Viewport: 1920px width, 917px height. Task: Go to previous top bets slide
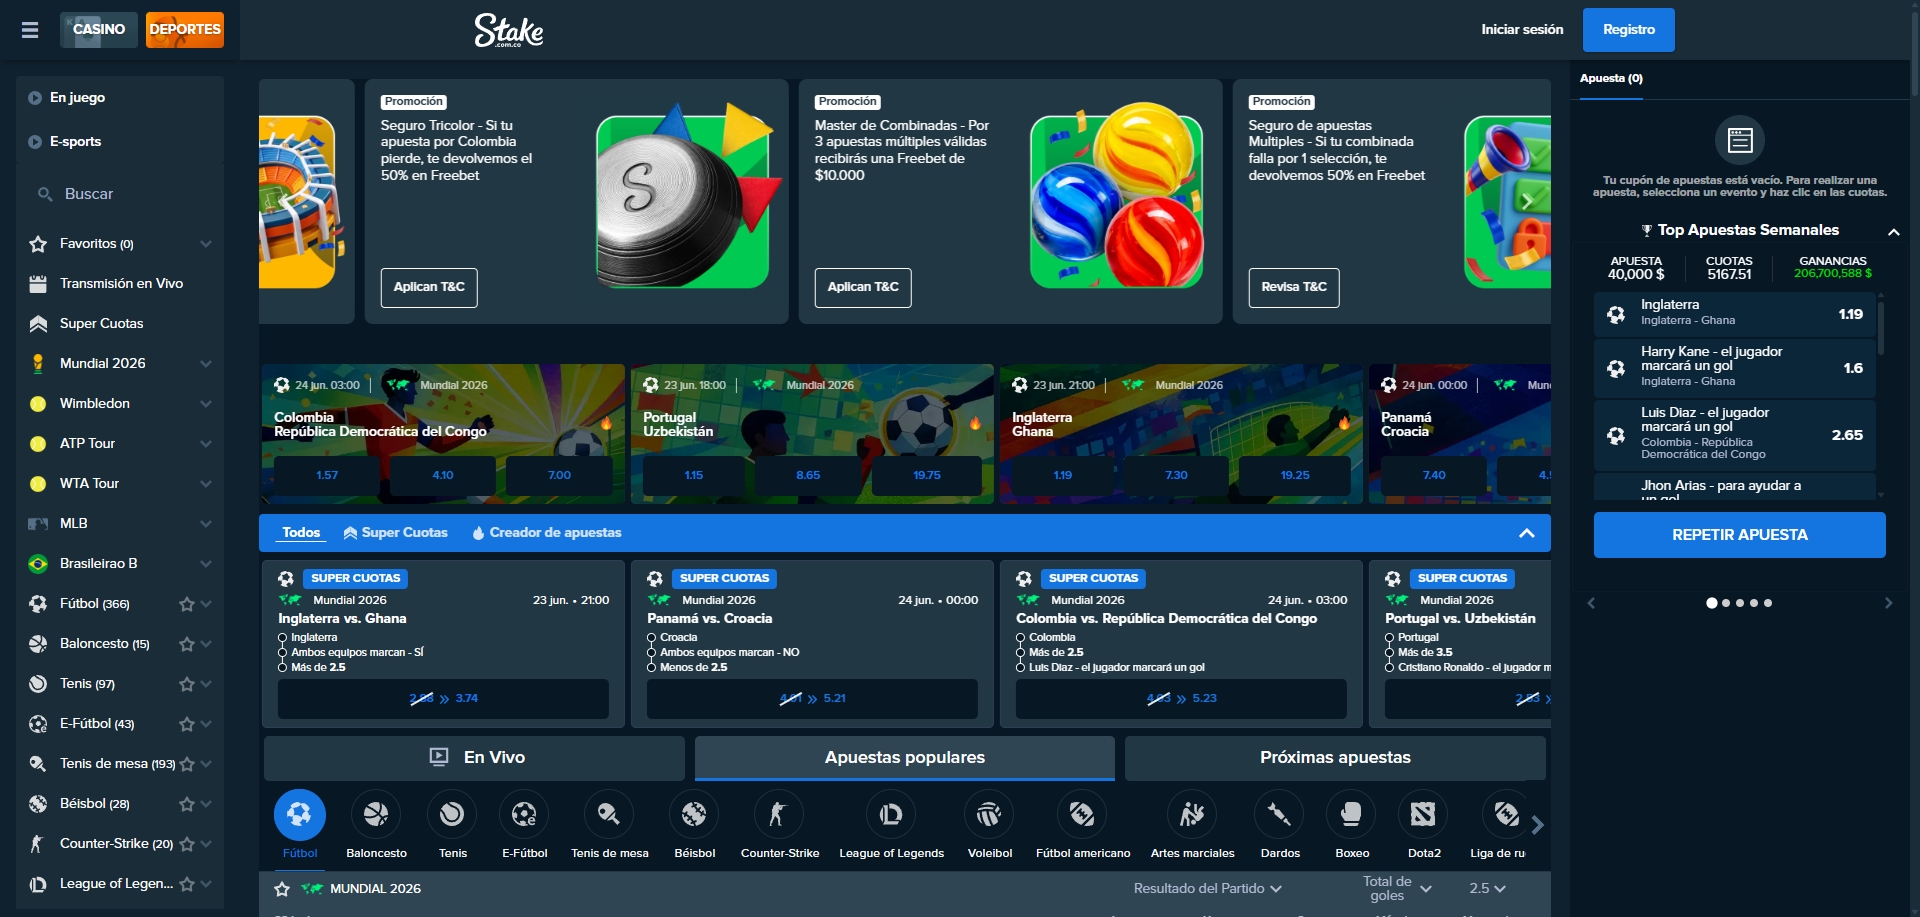pos(1591,604)
